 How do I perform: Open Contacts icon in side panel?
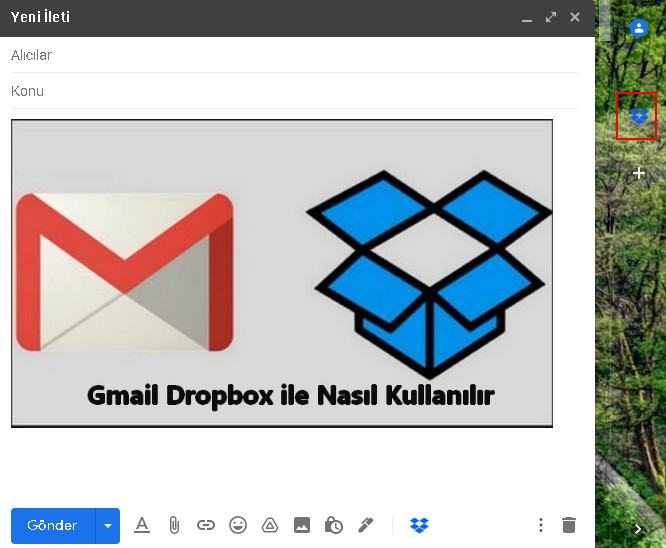639,28
